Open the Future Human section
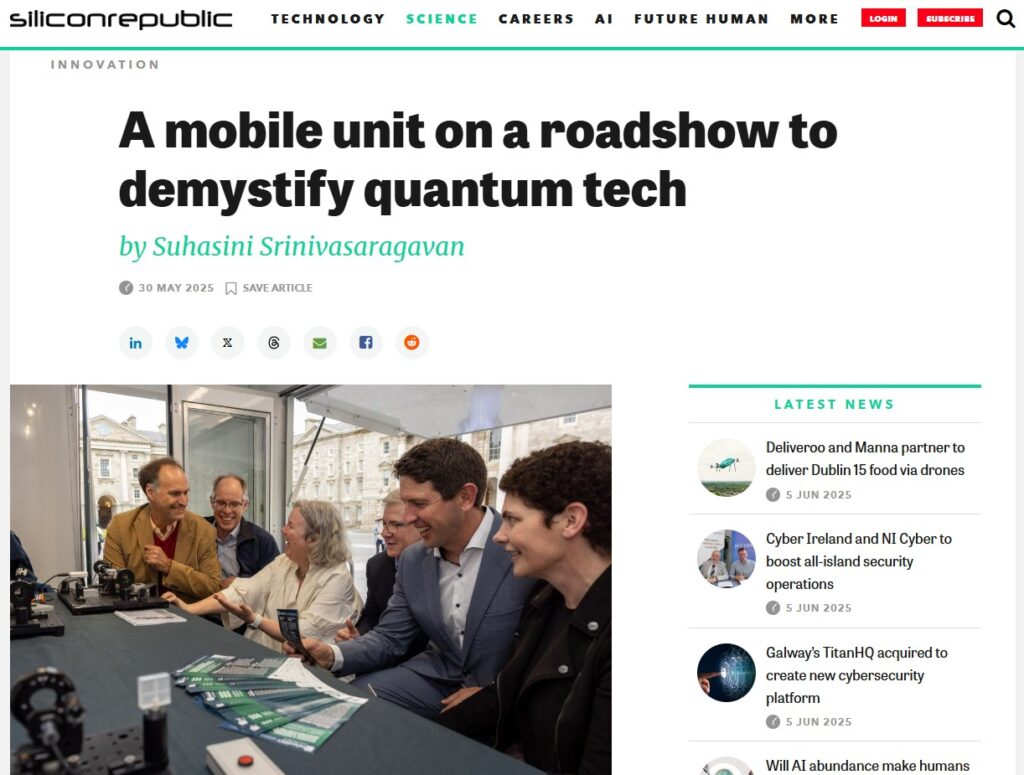Image resolution: width=1024 pixels, height=775 pixels. pyautogui.click(x=701, y=19)
